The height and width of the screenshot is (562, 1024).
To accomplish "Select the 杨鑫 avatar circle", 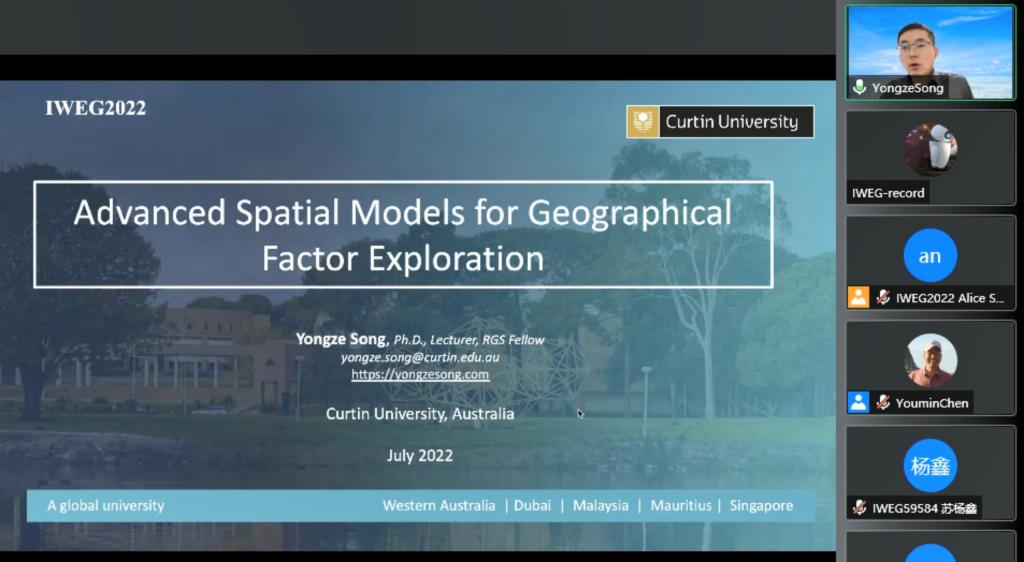I will [x=930, y=466].
